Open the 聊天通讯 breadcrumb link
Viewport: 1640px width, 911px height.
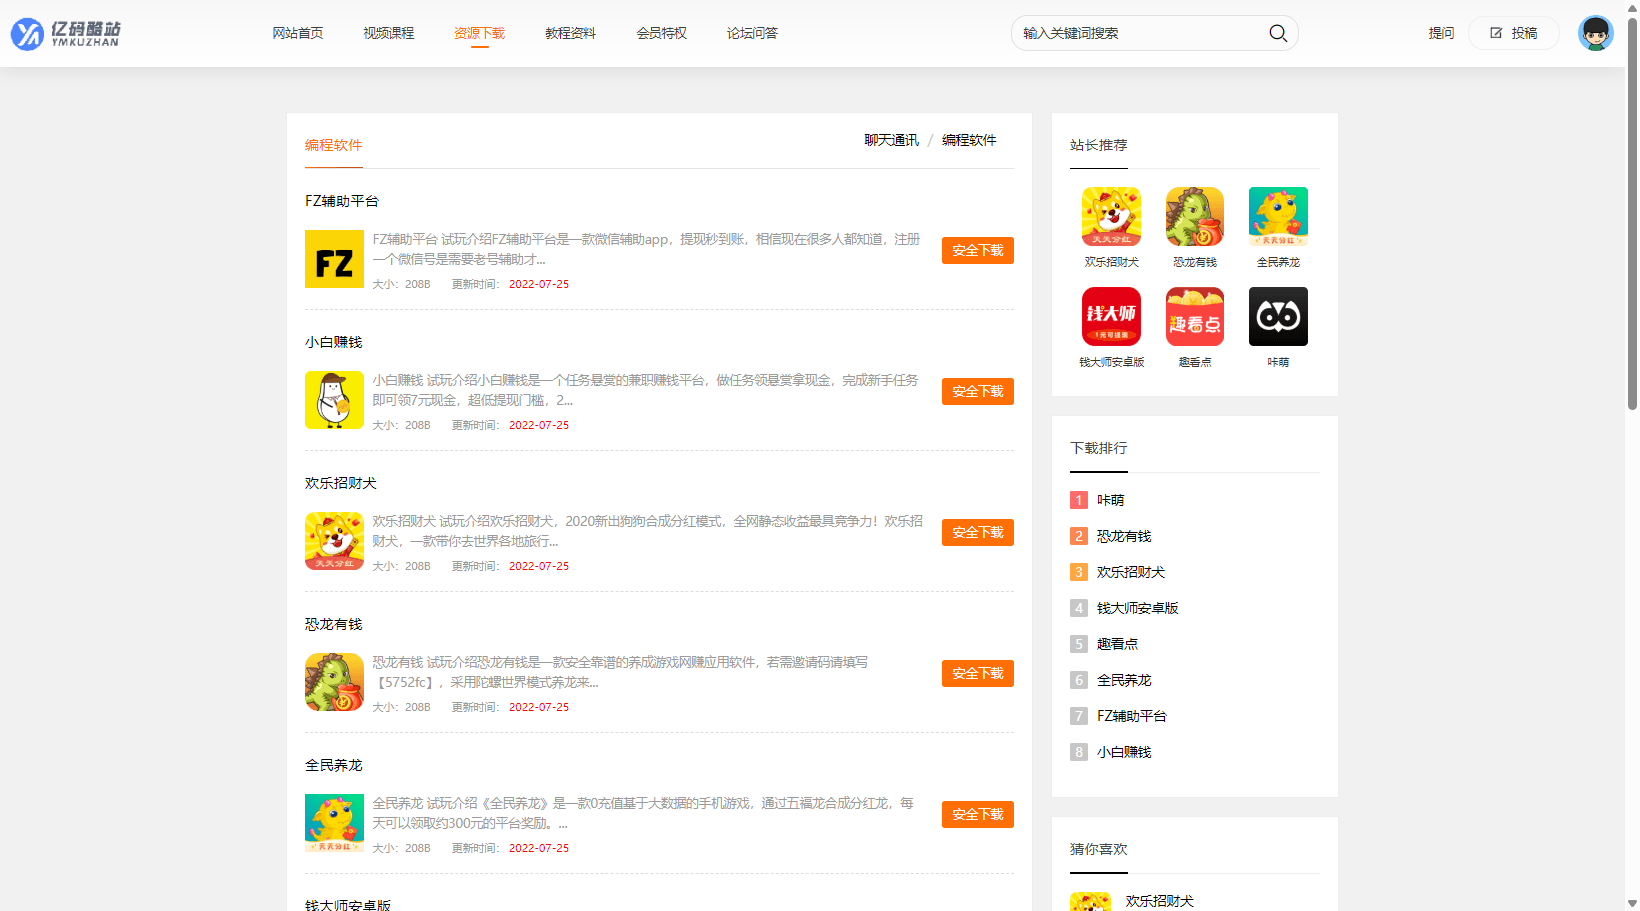[890, 139]
